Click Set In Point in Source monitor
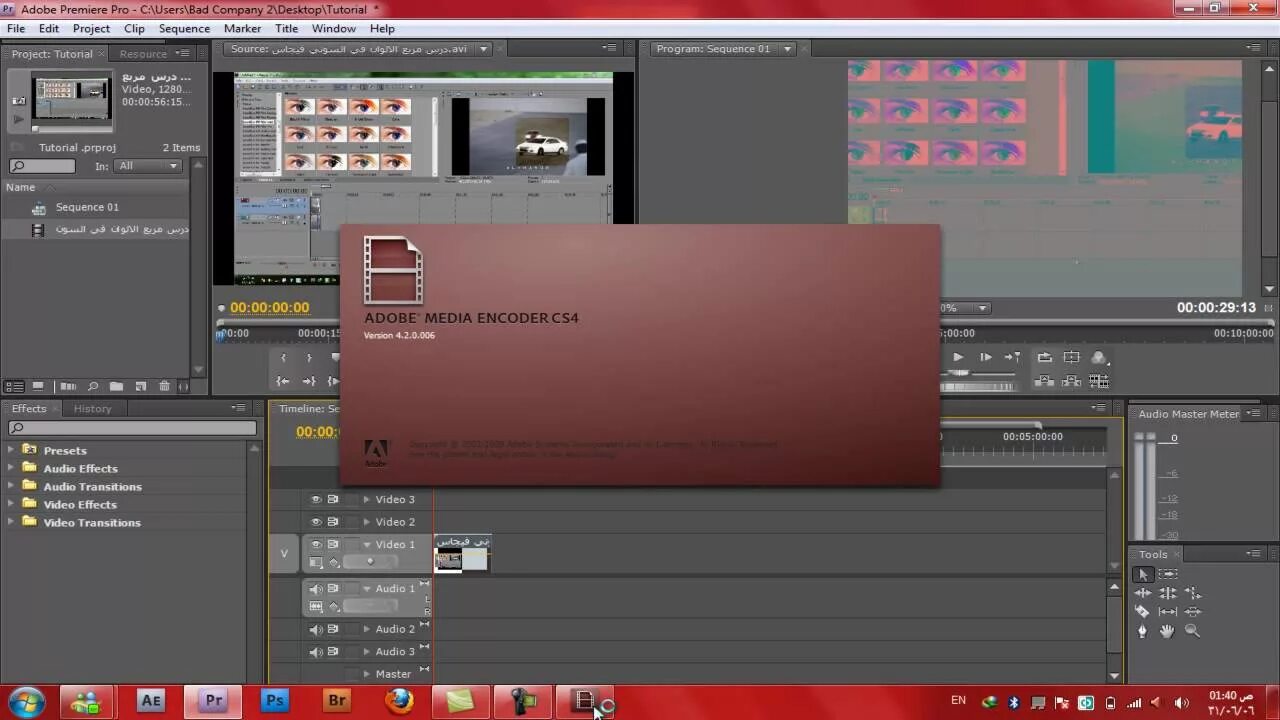This screenshot has height=720, width=1280. (283, 357)
